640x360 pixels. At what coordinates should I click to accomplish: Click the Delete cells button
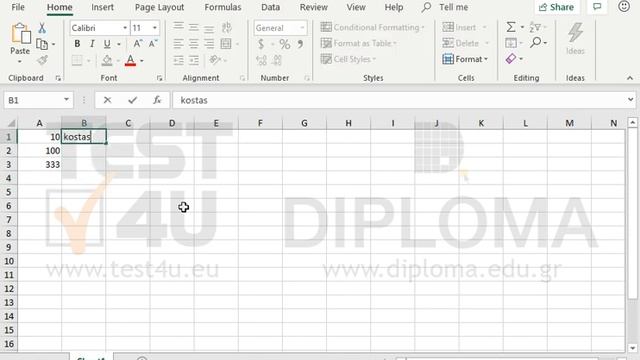pyautogui.click(x=460, y=43)
